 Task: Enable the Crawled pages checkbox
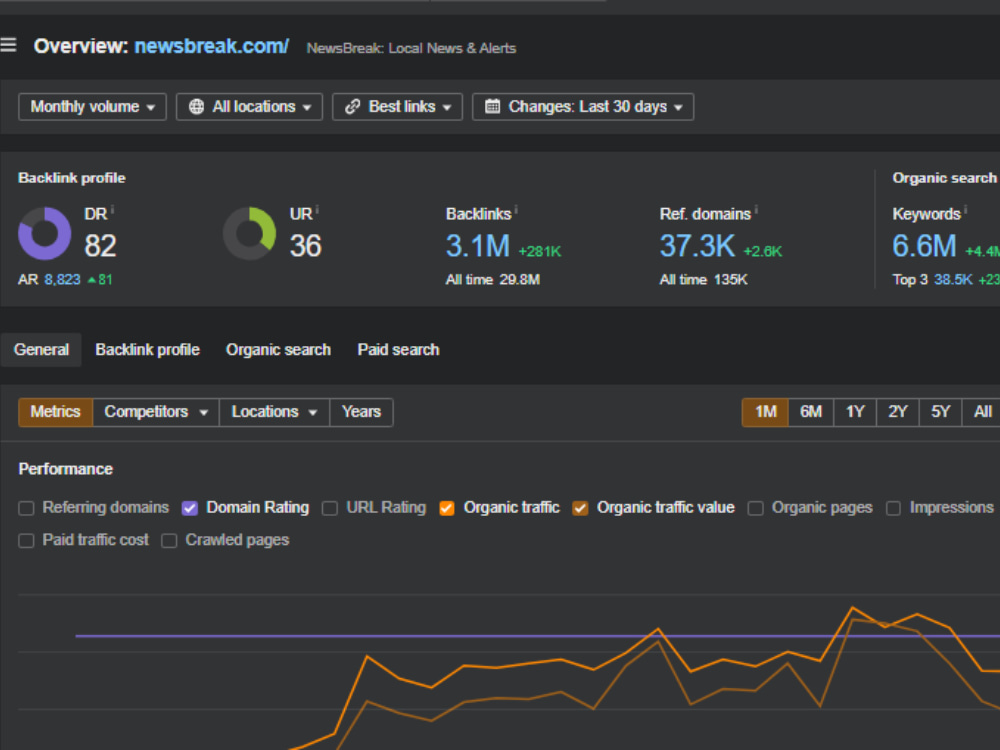click(x=169, y=541)
